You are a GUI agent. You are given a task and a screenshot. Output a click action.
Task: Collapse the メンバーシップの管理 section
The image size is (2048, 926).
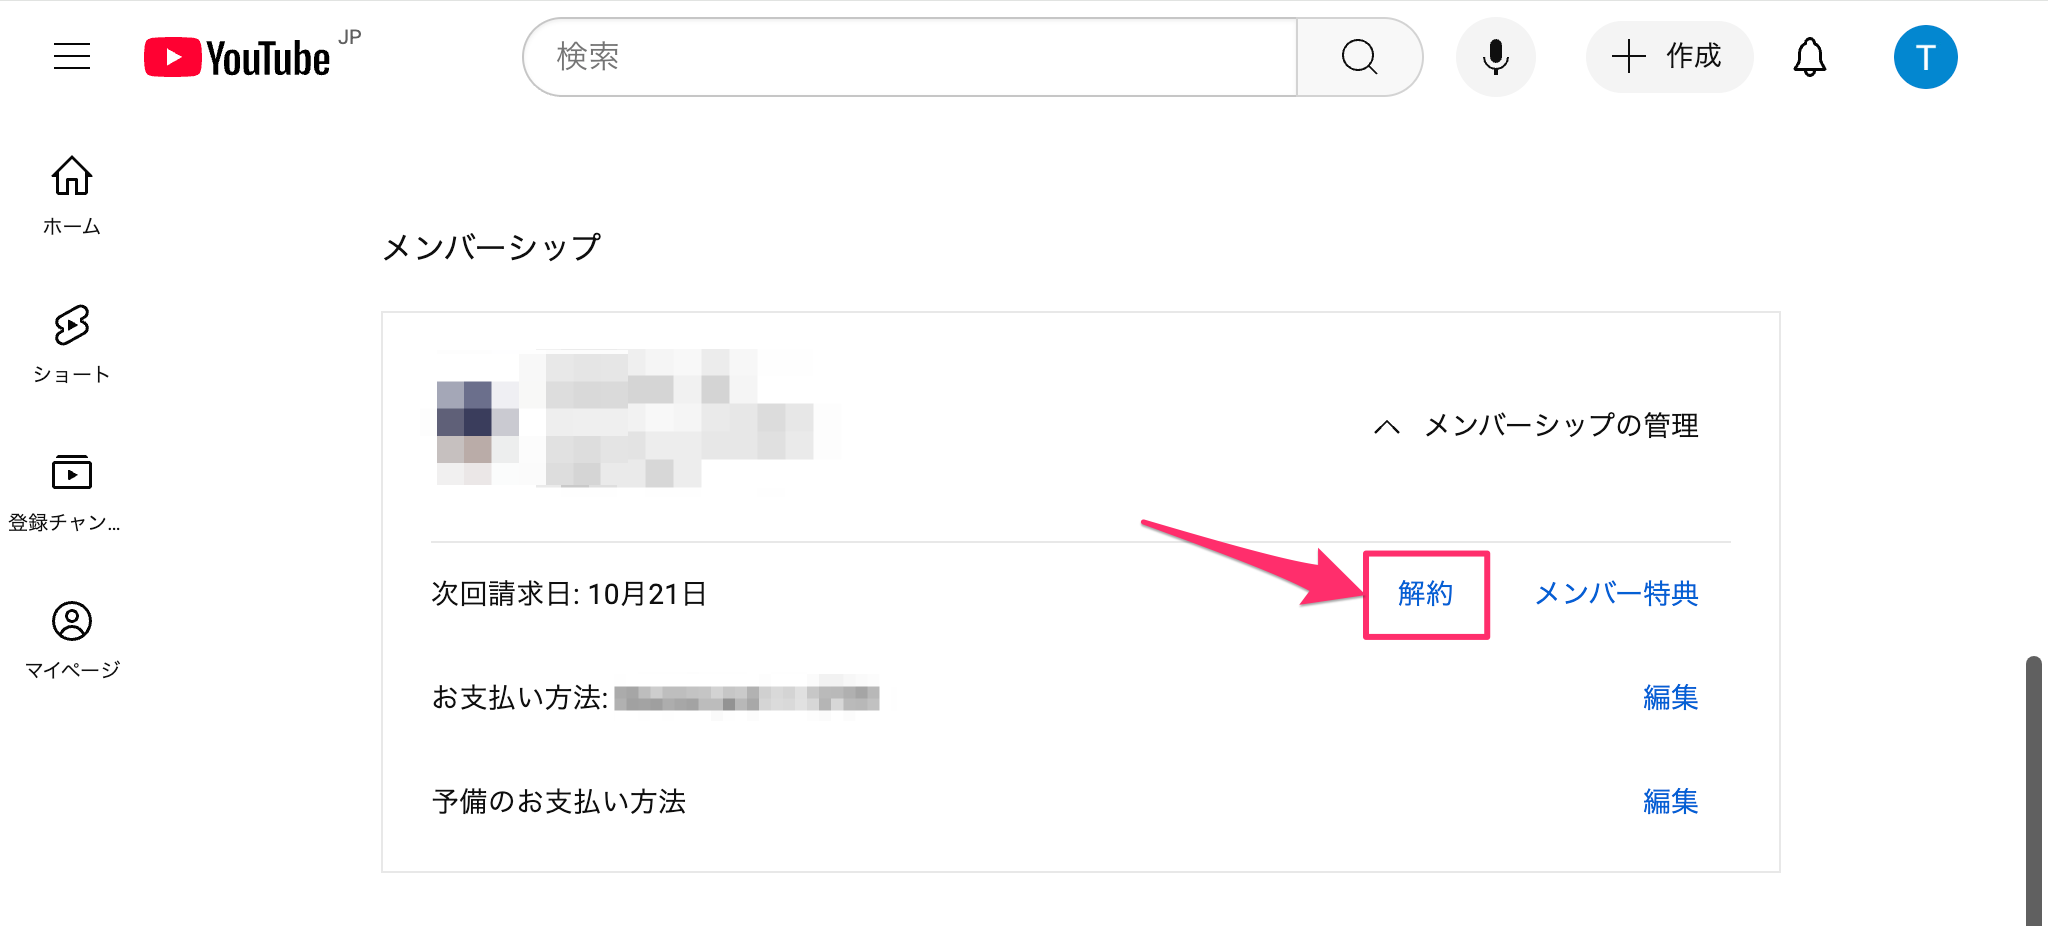1560,426
